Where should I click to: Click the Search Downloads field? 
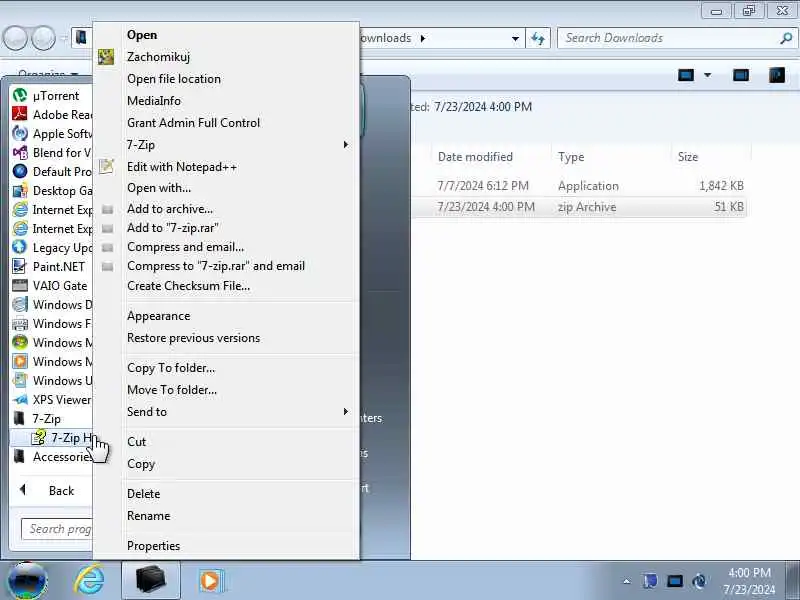tap(677, 38)
